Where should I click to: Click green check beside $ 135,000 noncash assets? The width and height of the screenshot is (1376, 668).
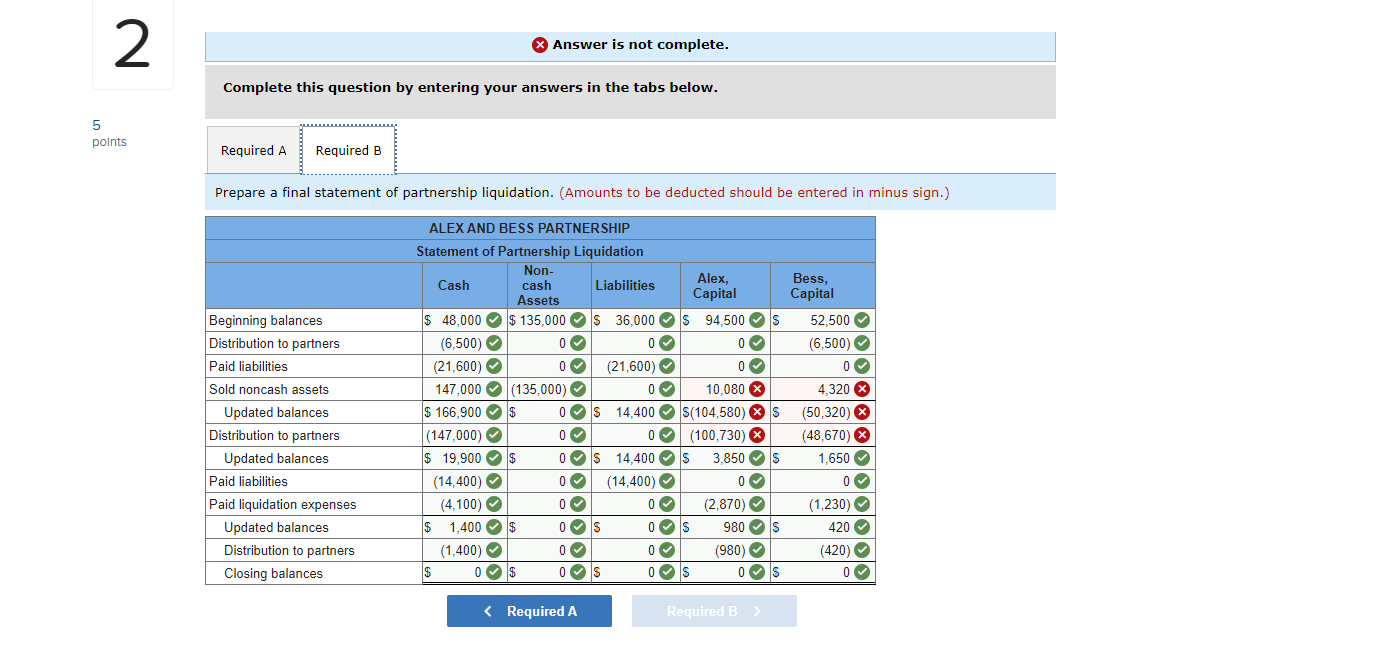[578, 320]
